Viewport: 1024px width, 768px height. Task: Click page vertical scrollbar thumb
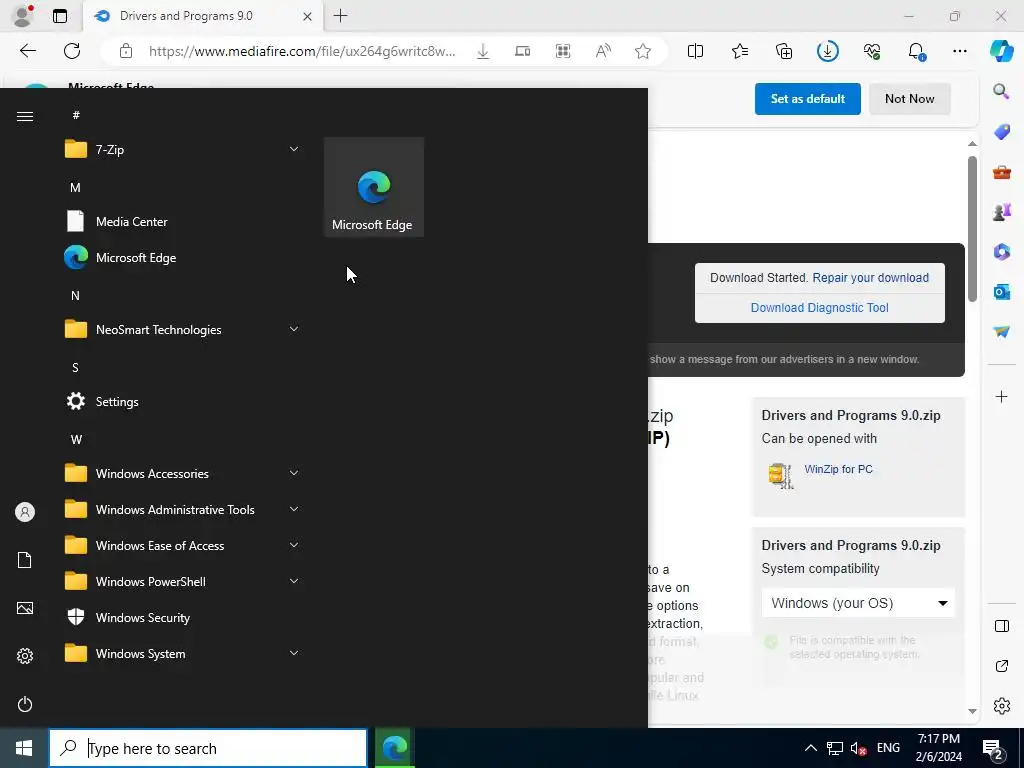[x=972, y=229]
